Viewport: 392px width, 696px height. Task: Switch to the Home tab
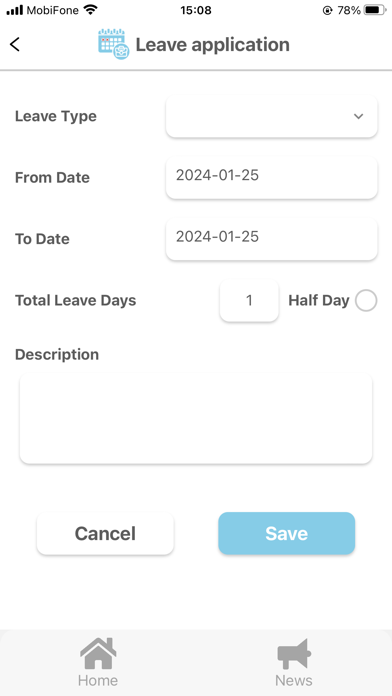coord(98,662)
